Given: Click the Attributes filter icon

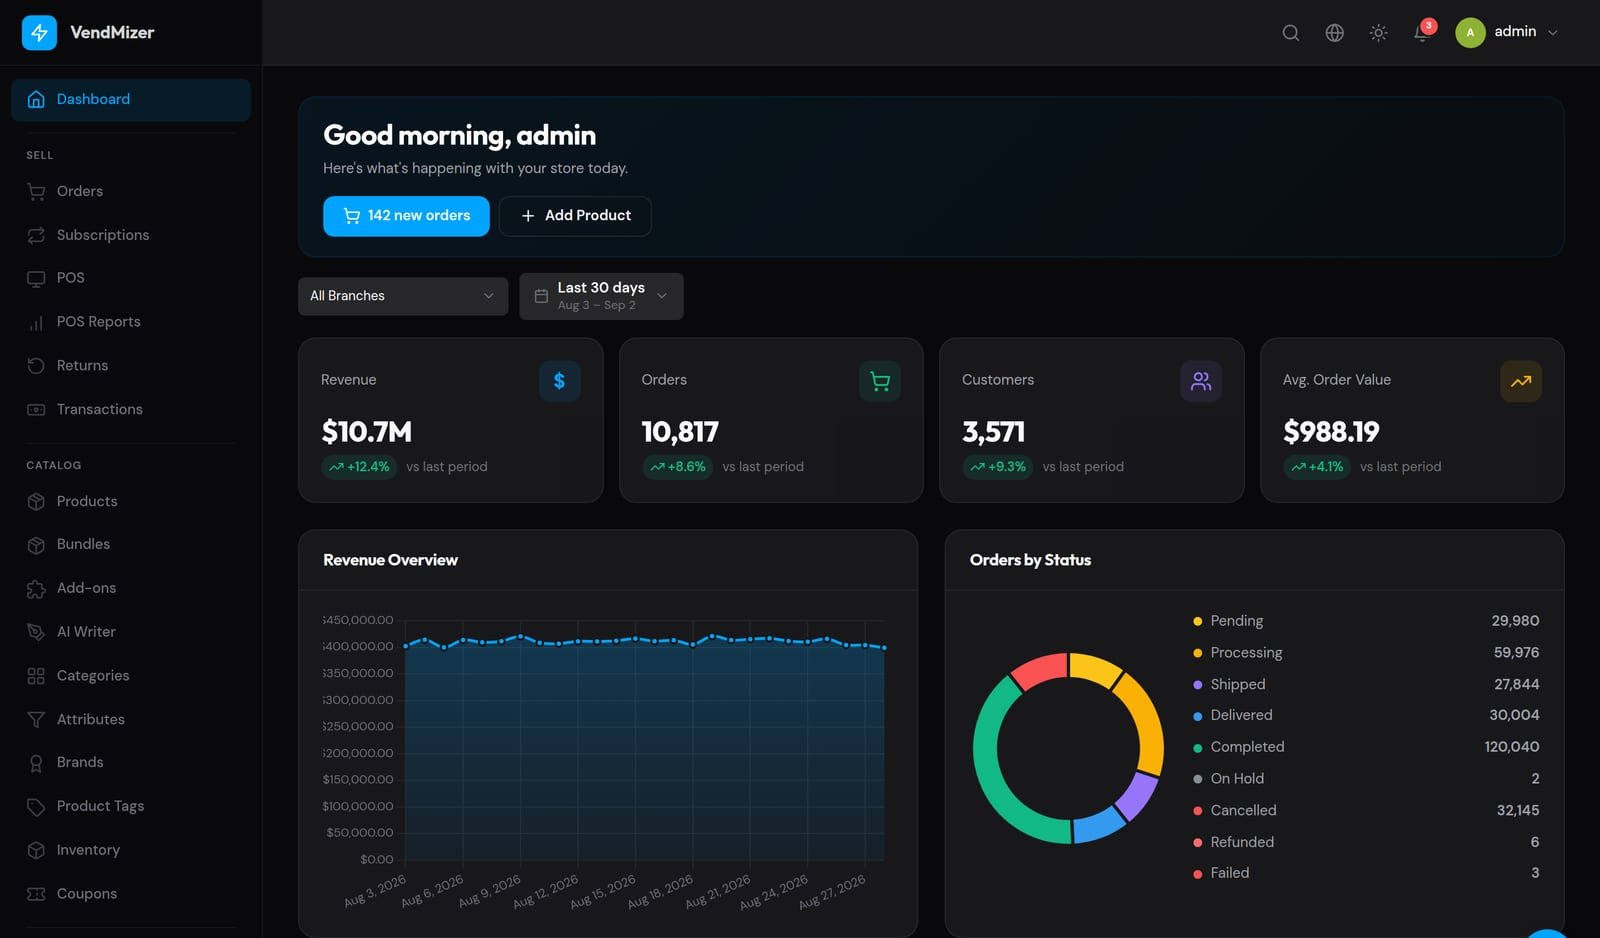Looking at the screenshot, I should tap(36, 719).
